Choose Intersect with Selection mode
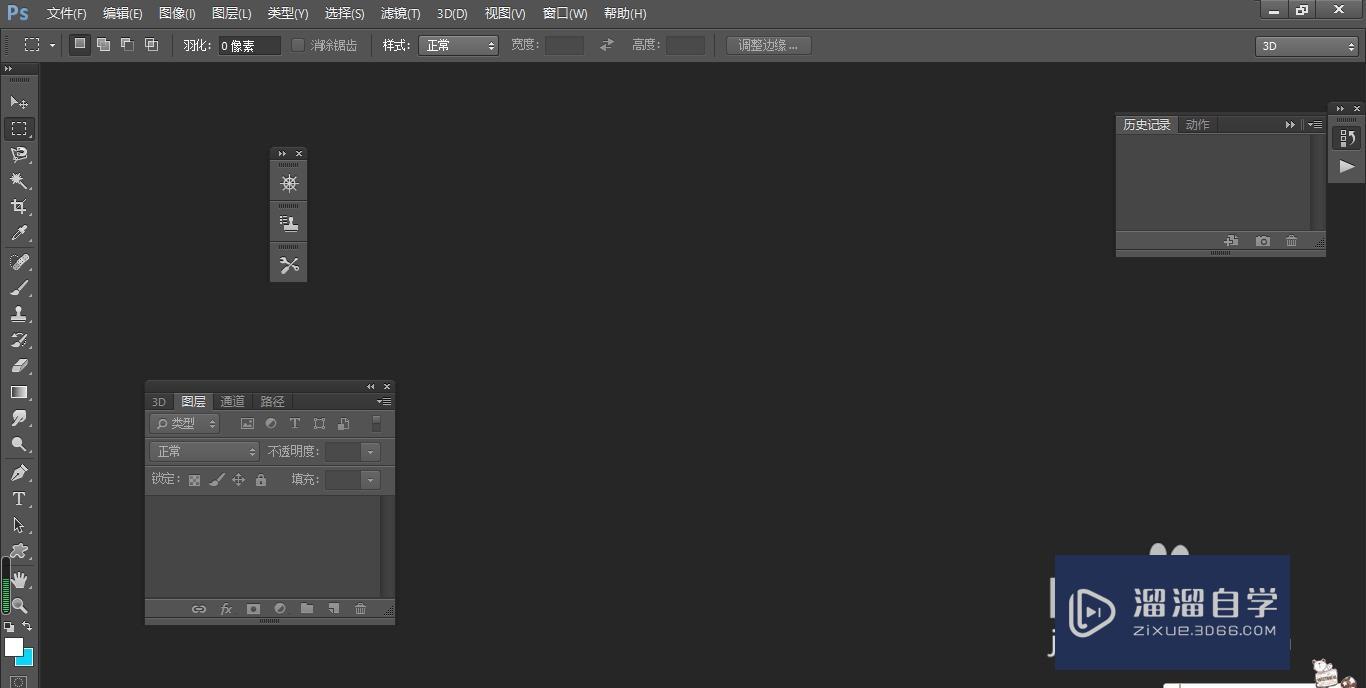1366x688 pixels. click(x=151, y=45)
